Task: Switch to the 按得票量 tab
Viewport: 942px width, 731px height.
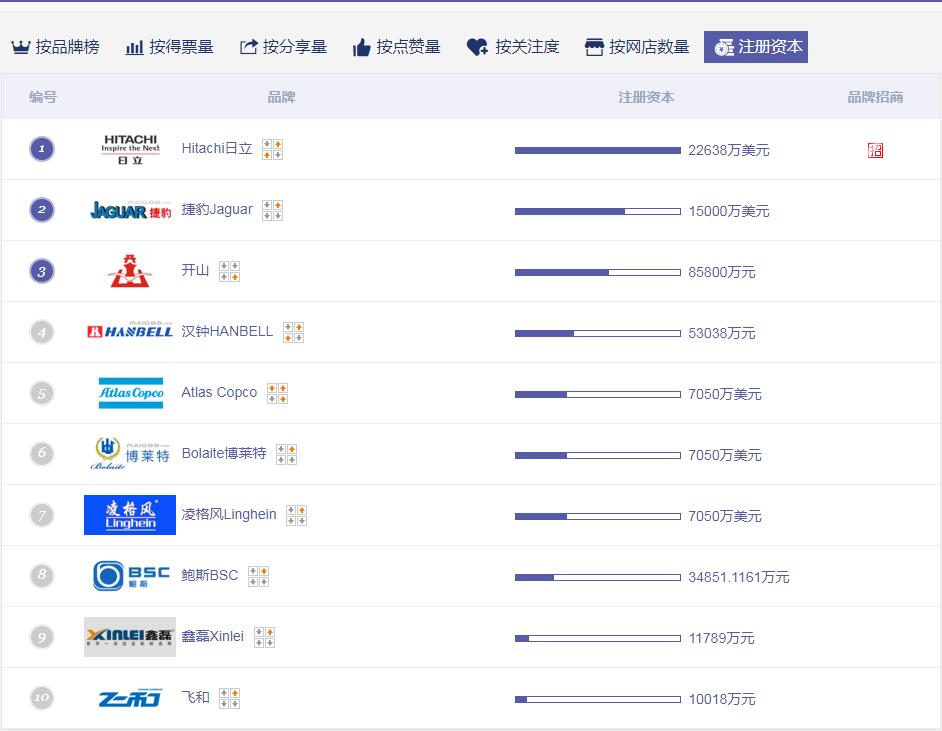Action: point(169,47)
